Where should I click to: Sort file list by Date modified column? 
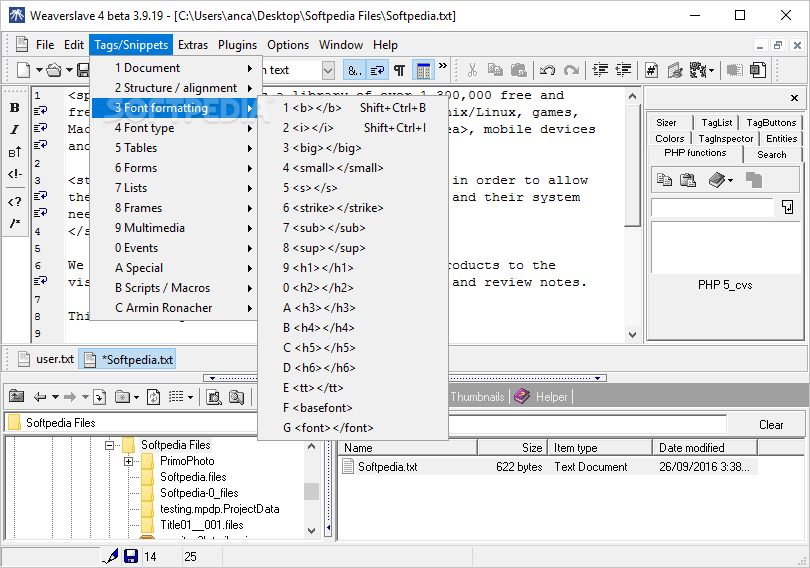pyautogui.click(x=705, y=448)
